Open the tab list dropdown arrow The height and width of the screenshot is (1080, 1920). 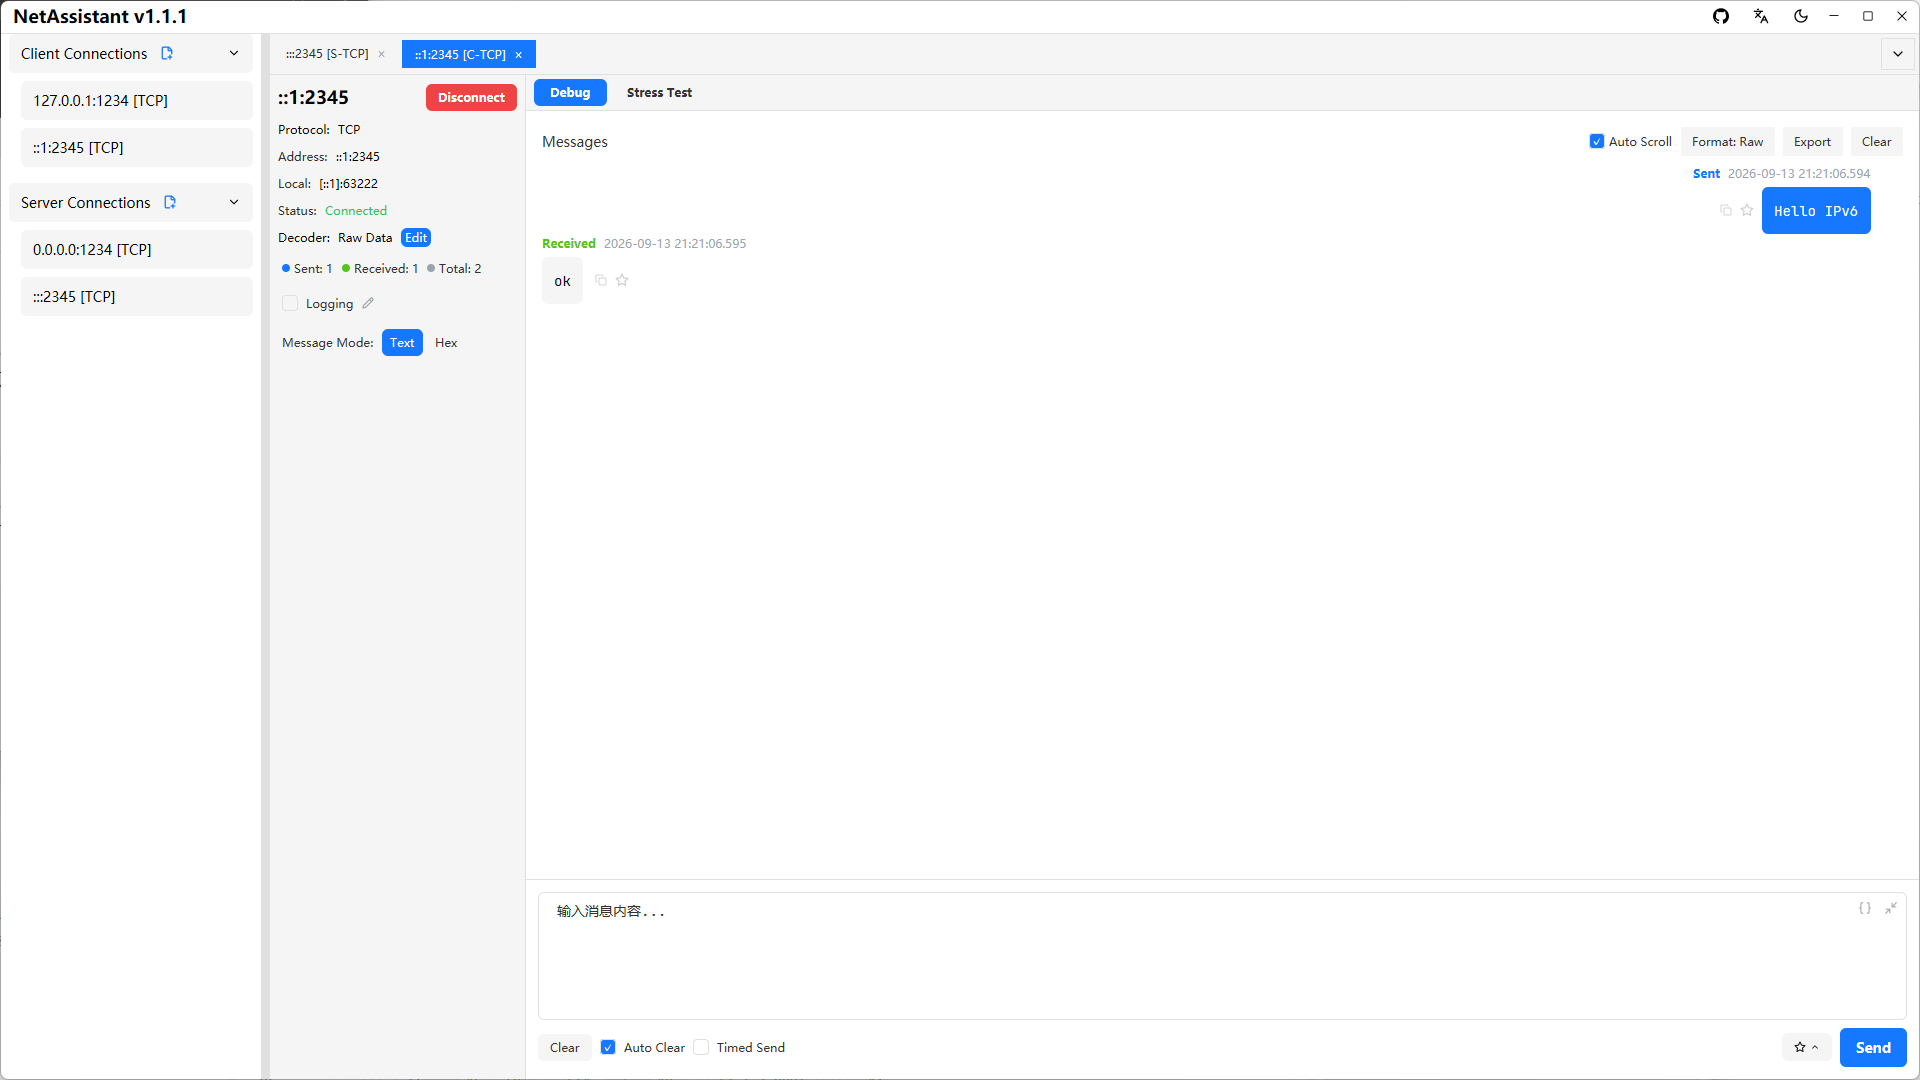[x=1898, y=54]
